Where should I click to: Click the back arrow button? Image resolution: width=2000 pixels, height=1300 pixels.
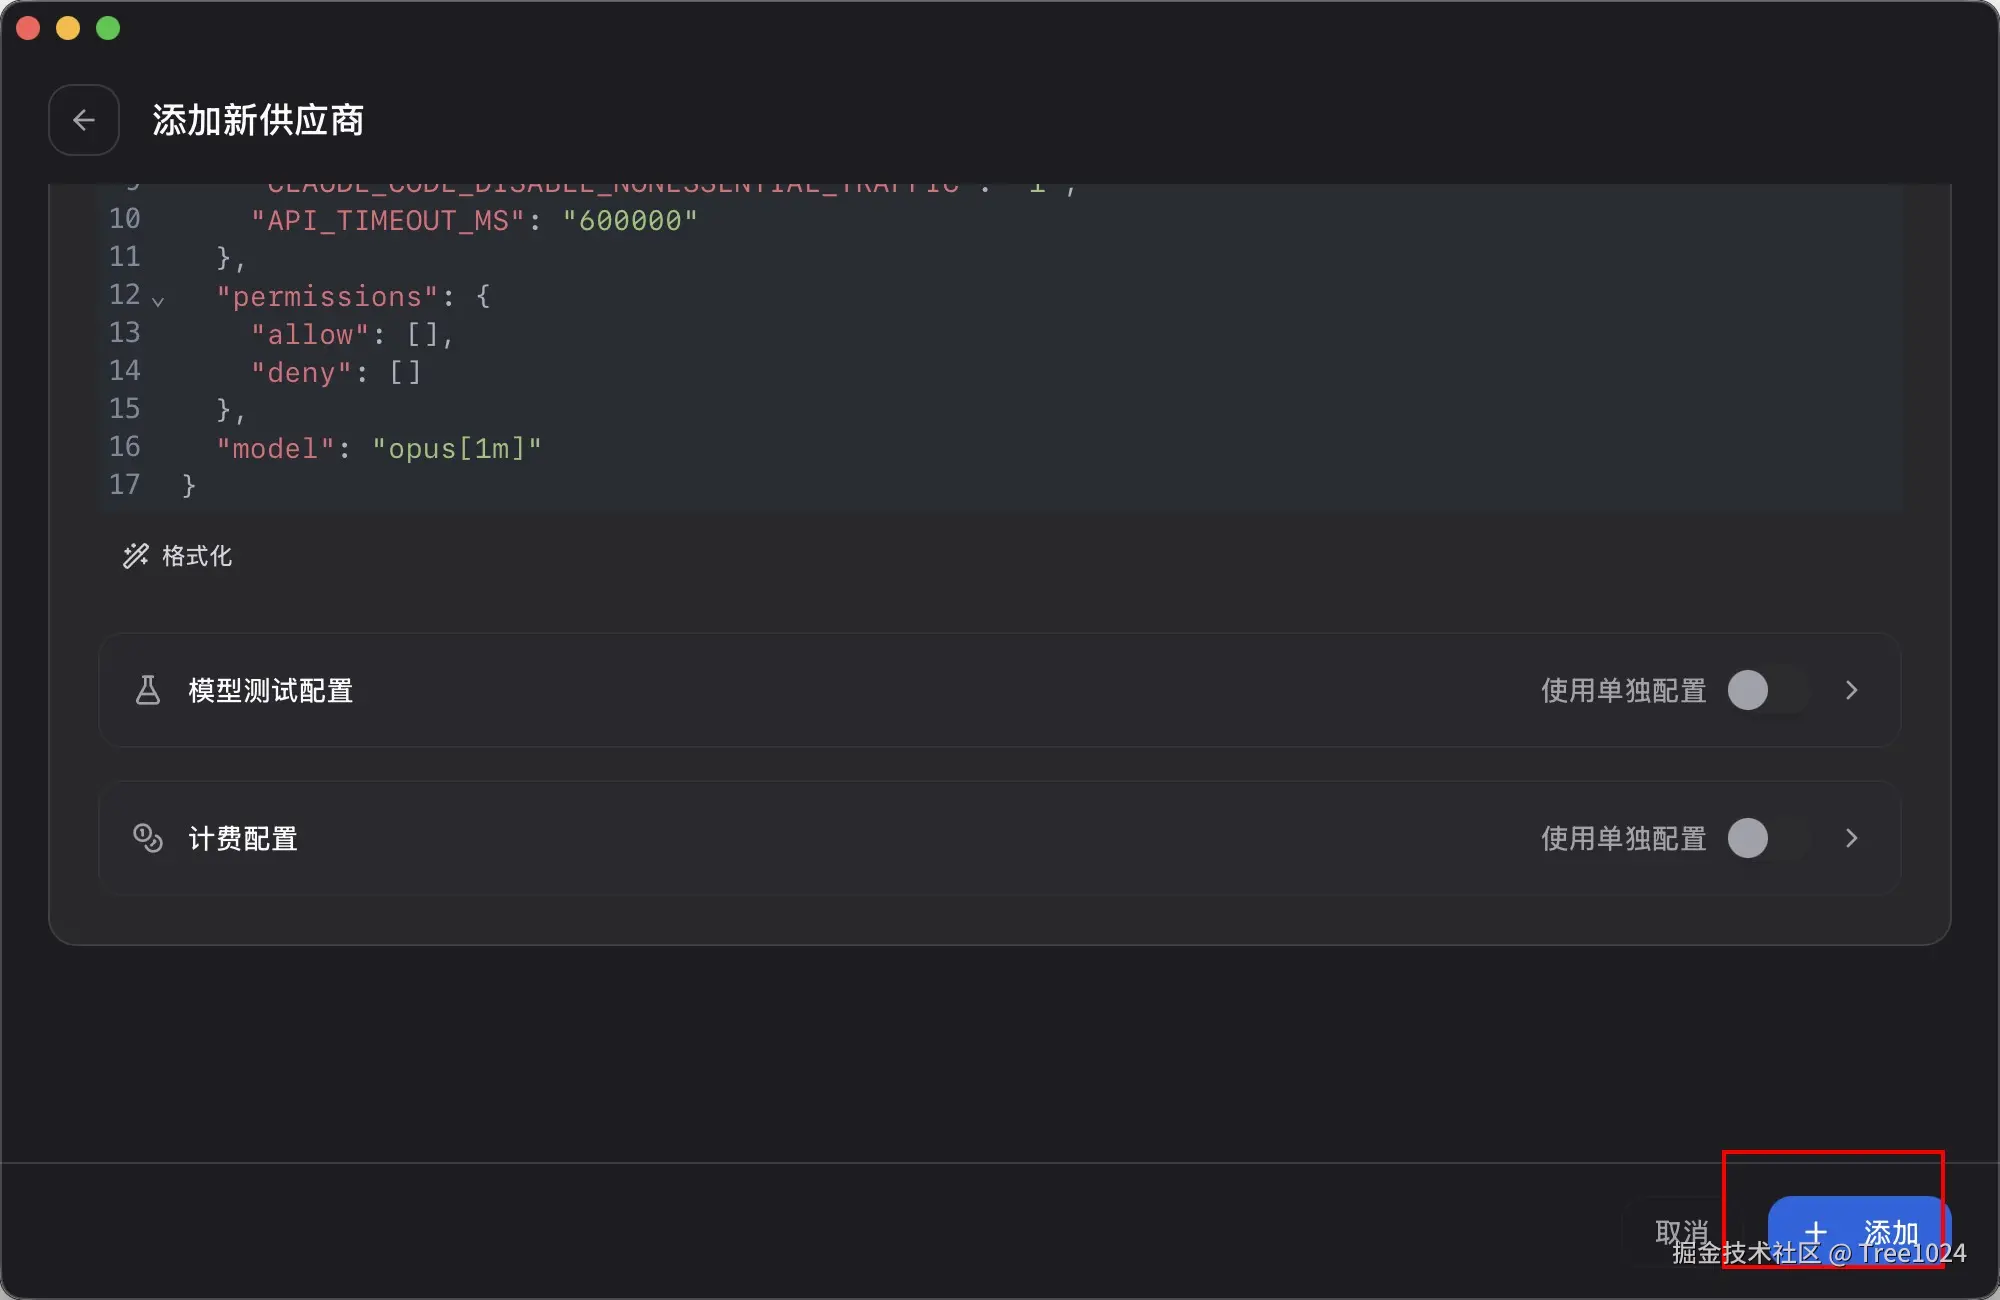pos(84,120)
